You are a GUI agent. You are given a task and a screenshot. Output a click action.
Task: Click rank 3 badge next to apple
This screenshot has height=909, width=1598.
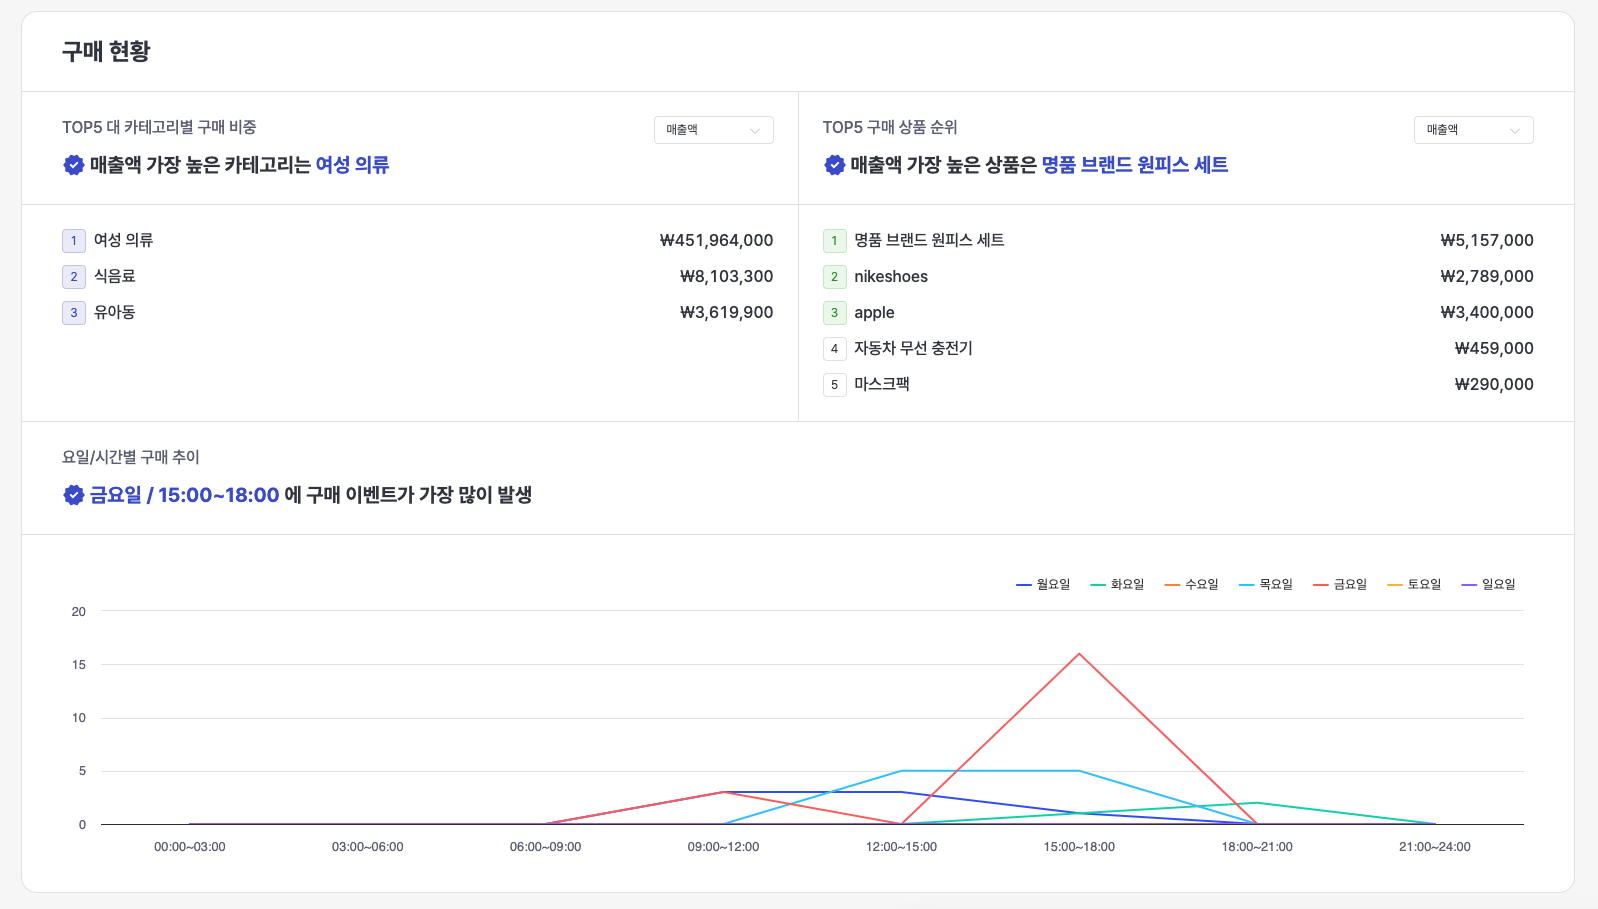(834, 313)
